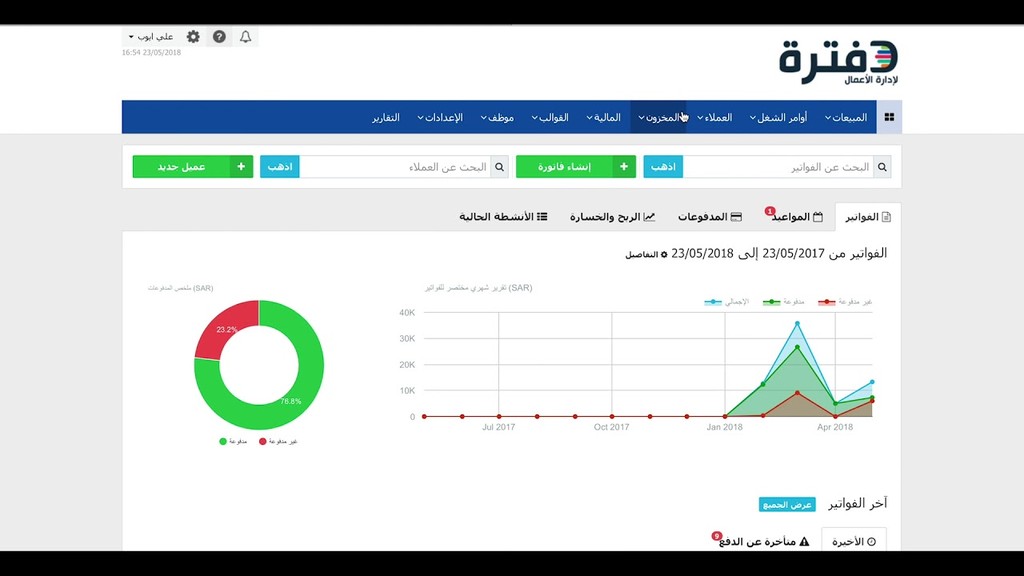Open the القوالب dropdown menu
The height and width of the screenshot is (576, 1024).
coord(549,118)
